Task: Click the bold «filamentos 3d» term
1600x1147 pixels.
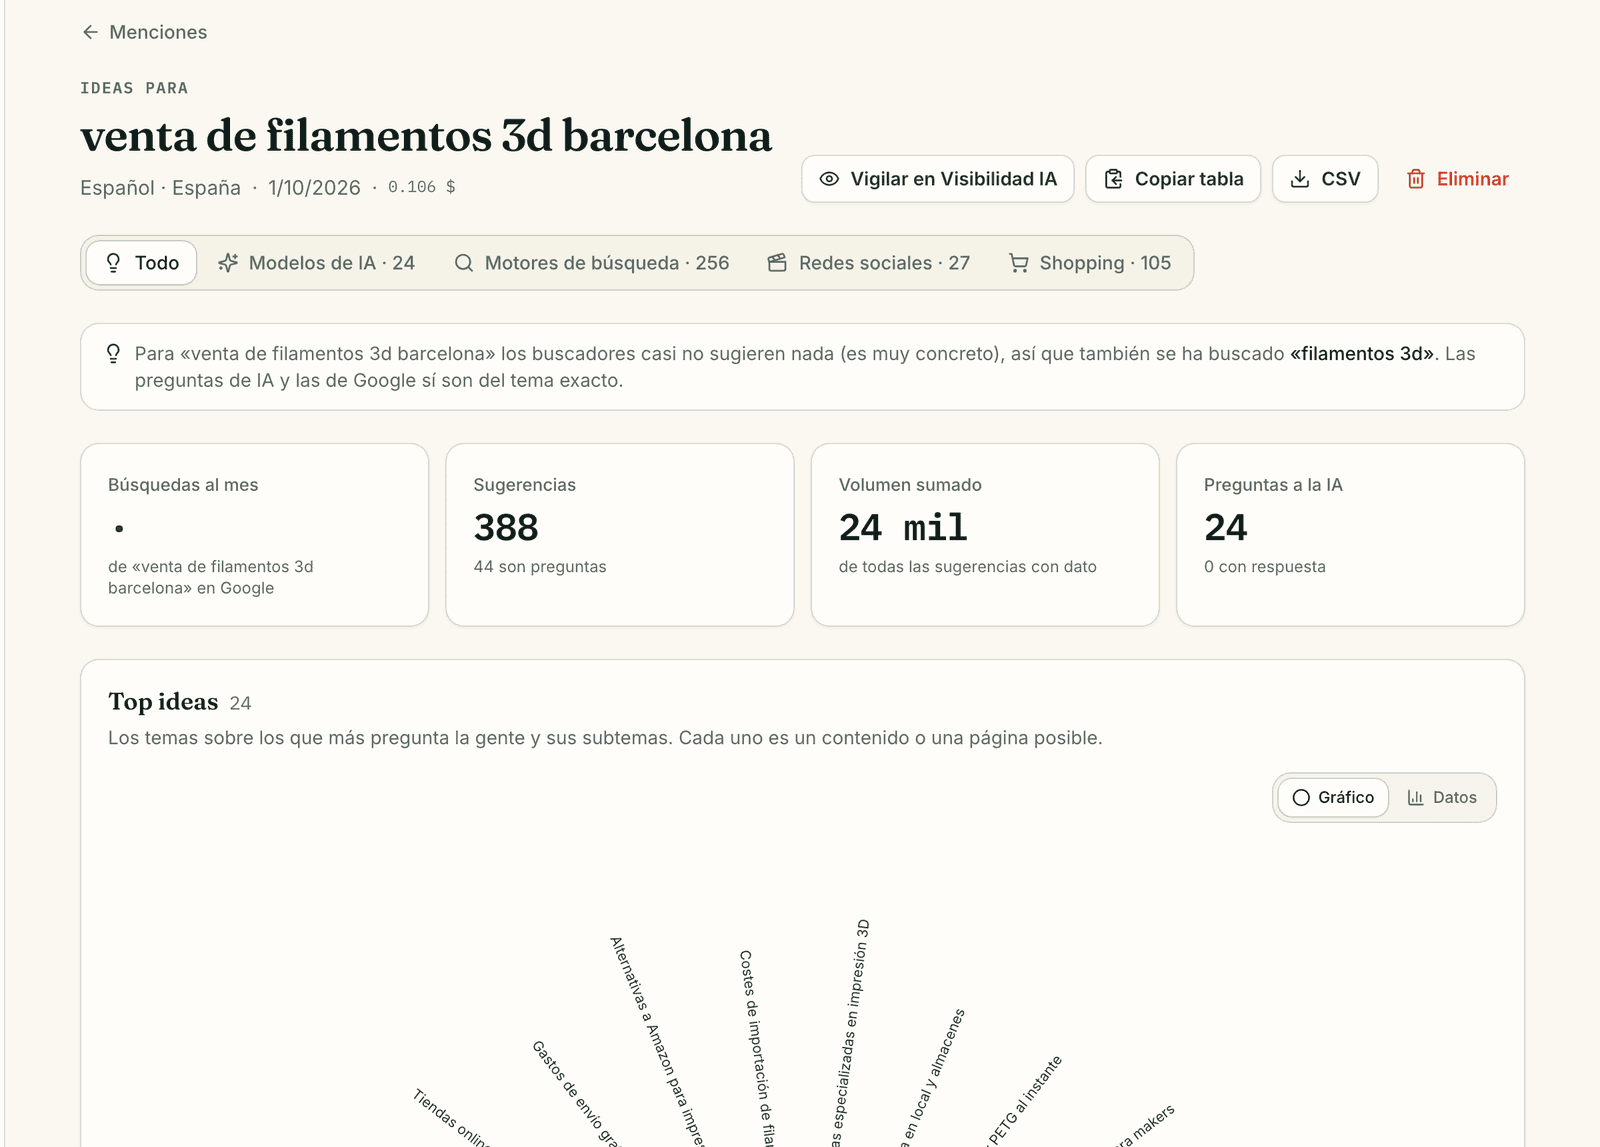Action: click(1363, 353)
